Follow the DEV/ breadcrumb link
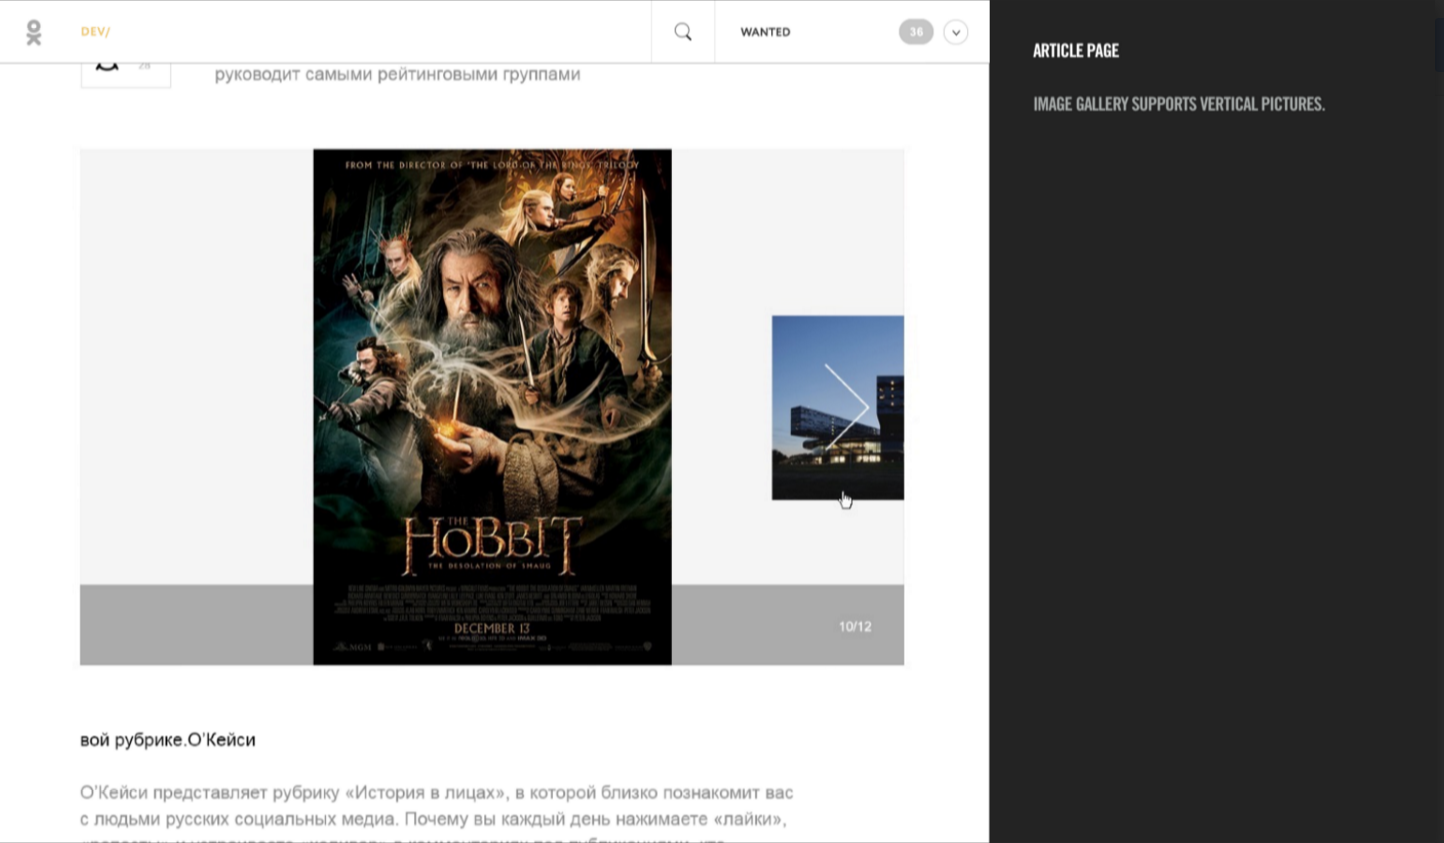This screenshot has width=1444, height=843. tap(95, 32)
